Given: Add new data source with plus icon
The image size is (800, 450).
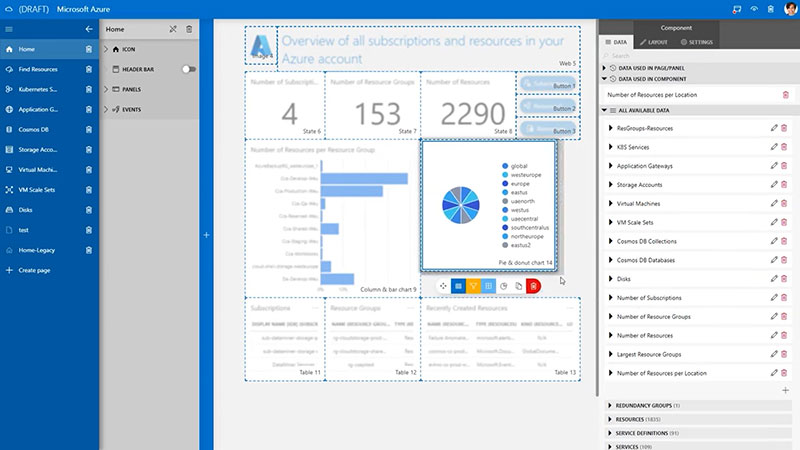Looking at the screenshot, I should tap(785, 390).
